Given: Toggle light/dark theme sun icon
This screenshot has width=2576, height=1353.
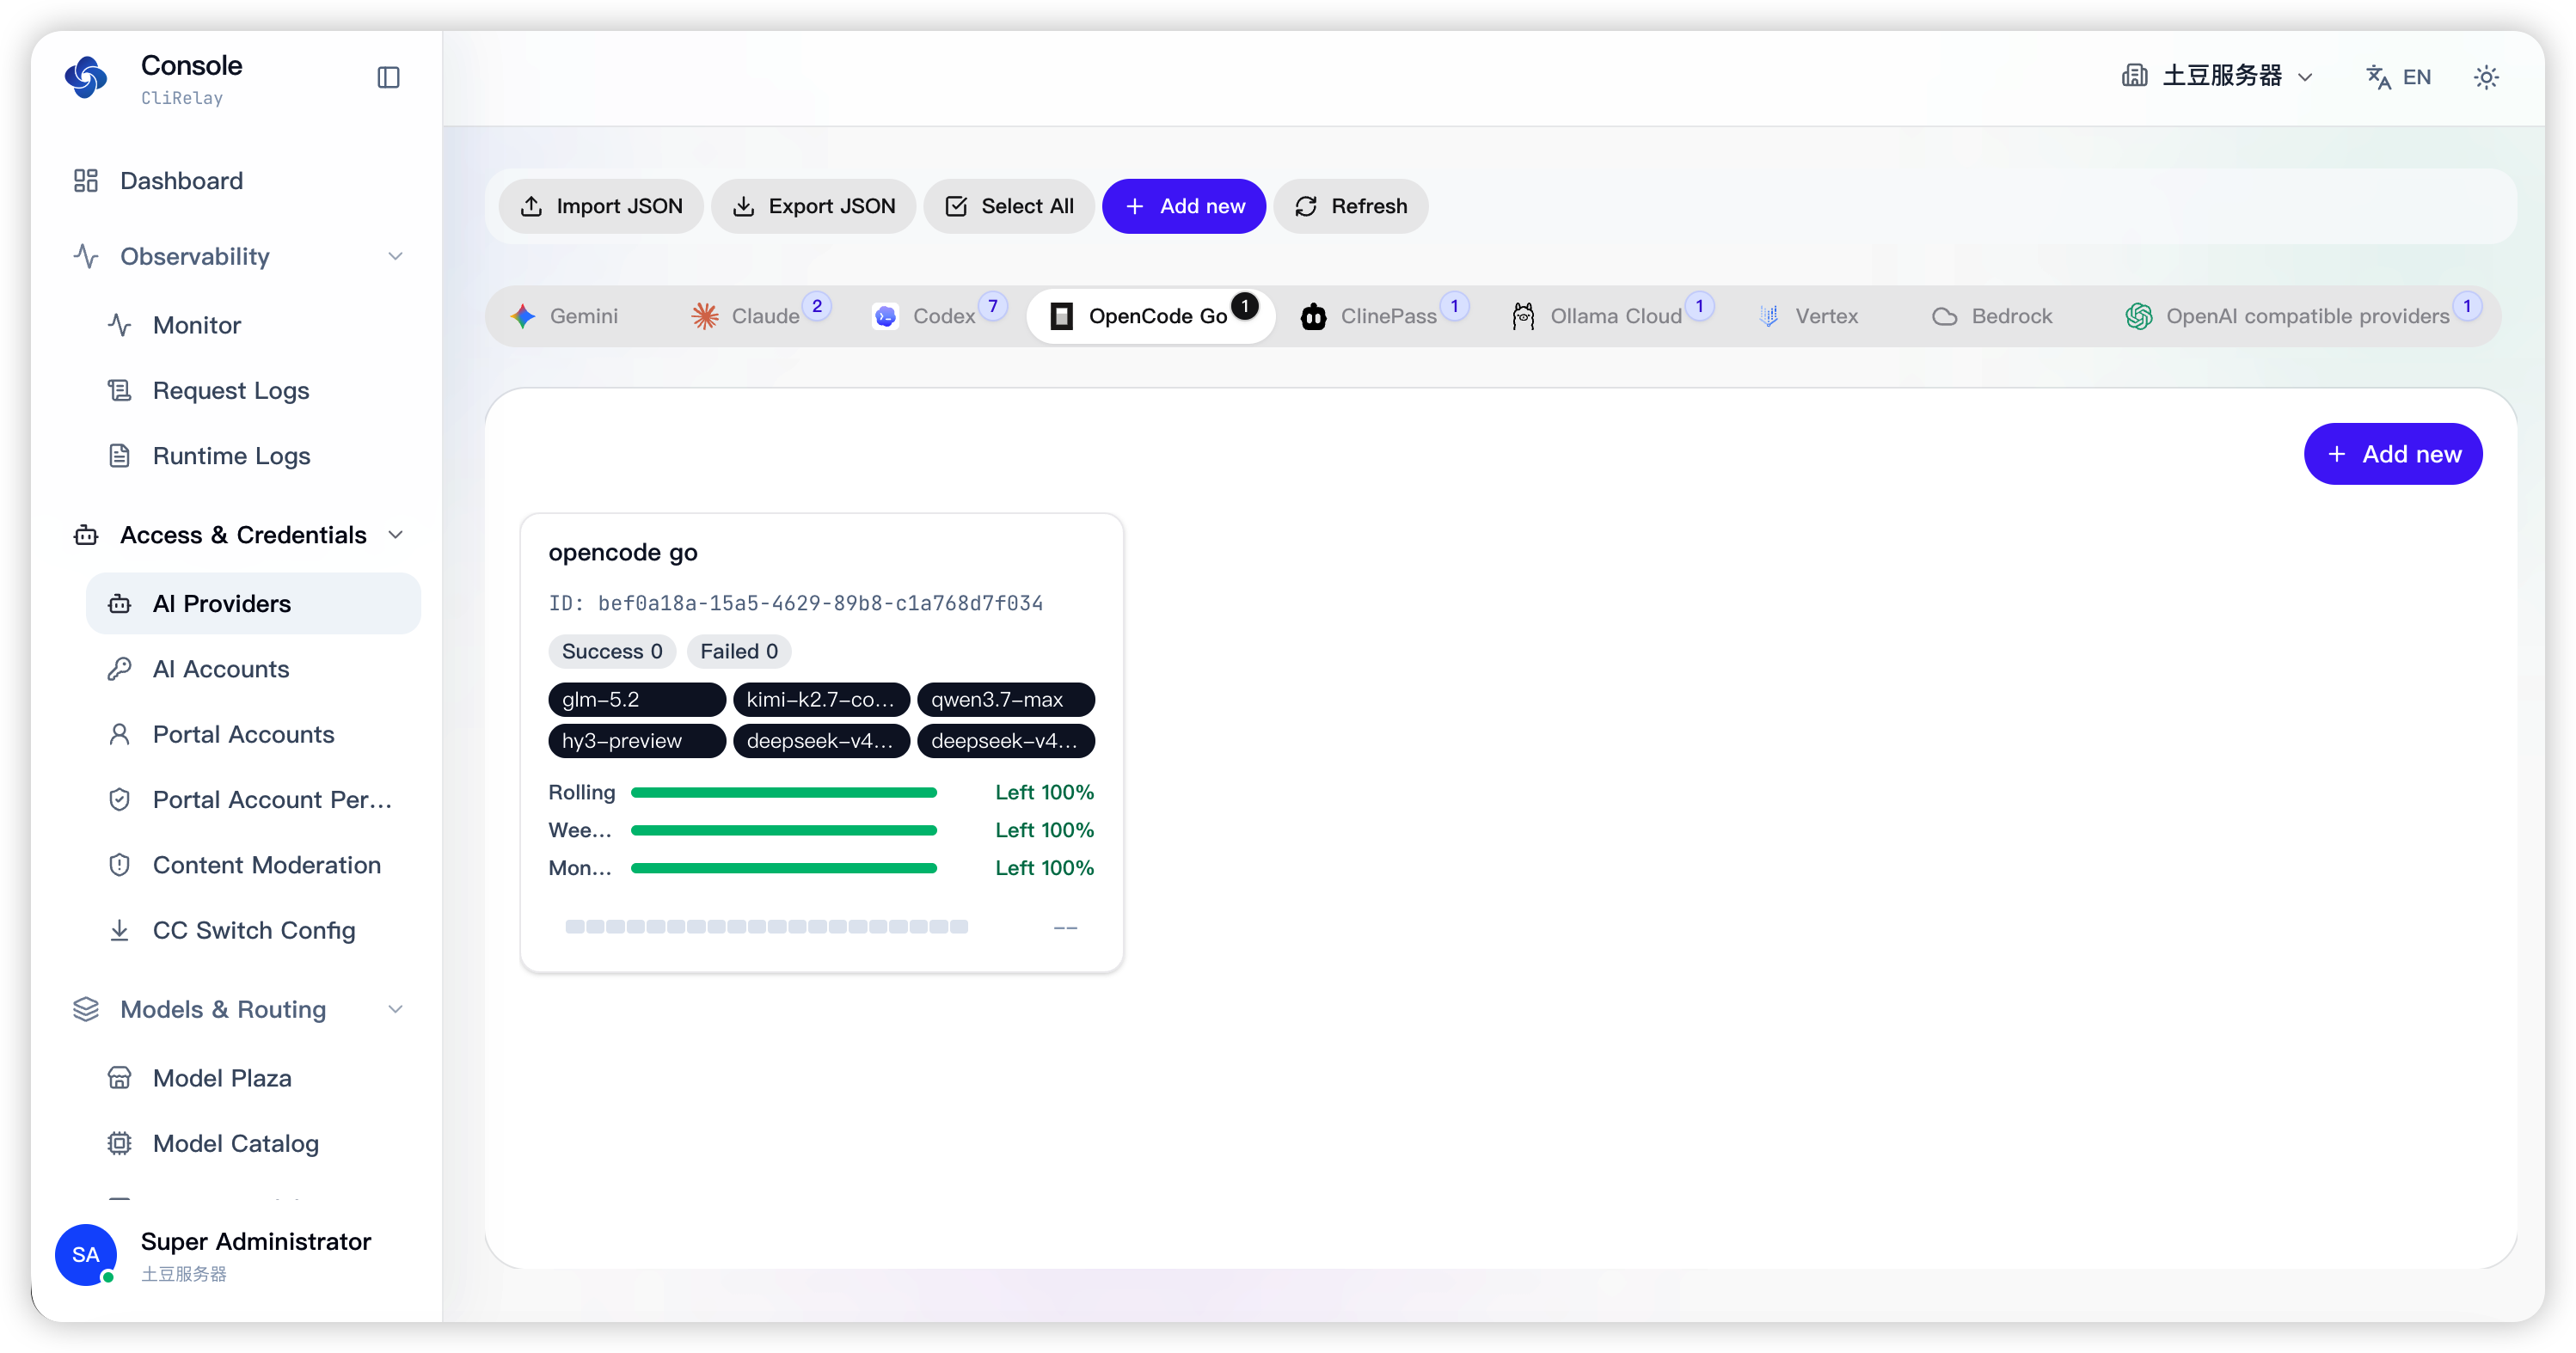Looking at the screenshot, I should (x=2486, y=77).
